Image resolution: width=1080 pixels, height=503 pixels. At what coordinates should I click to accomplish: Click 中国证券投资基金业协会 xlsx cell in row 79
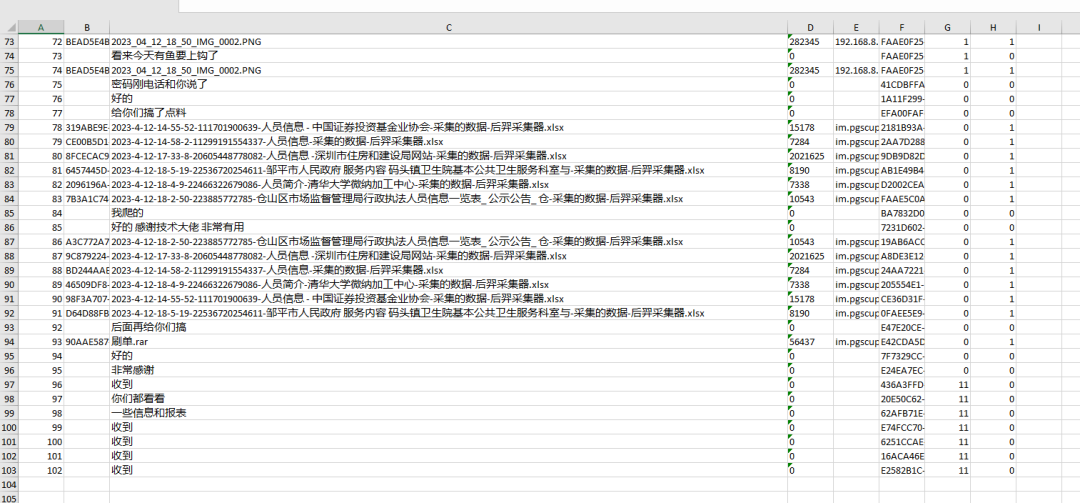point(448,127)
